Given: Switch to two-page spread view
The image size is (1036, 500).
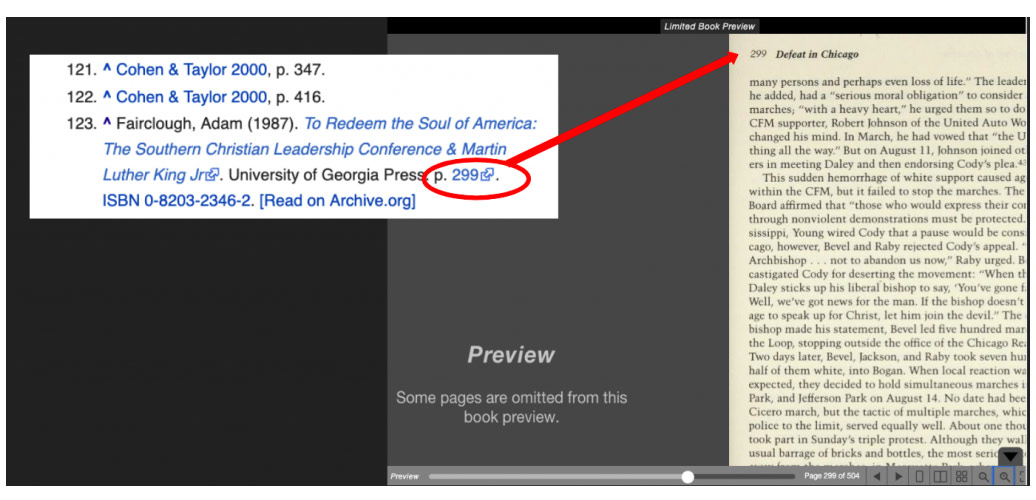Looking at the screenshot, I should 940,477.
